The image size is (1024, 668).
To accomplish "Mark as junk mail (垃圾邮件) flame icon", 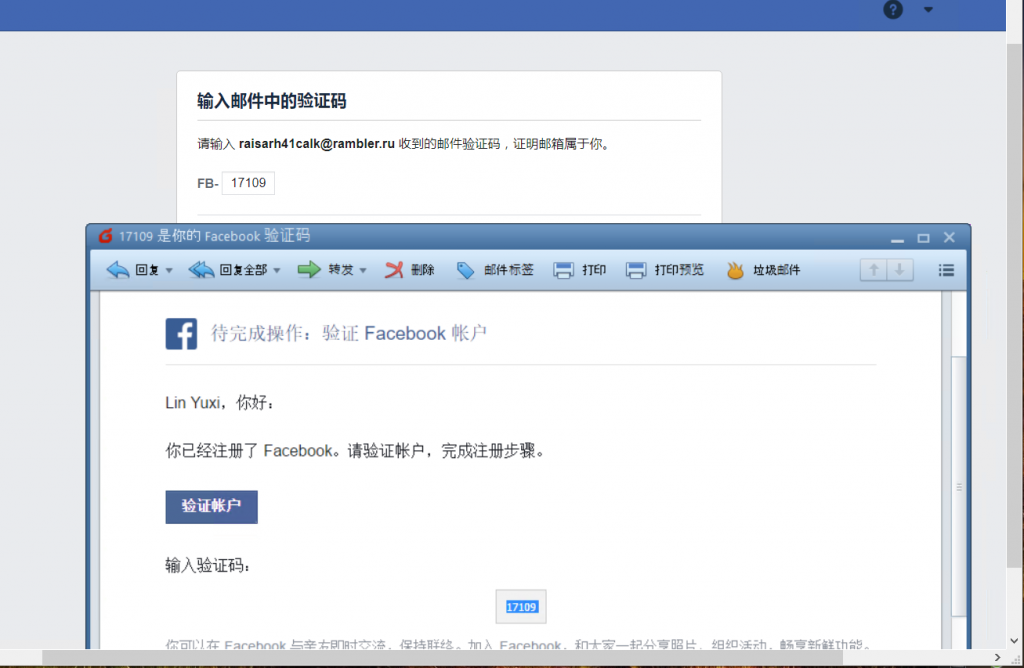I will [735, 270].
